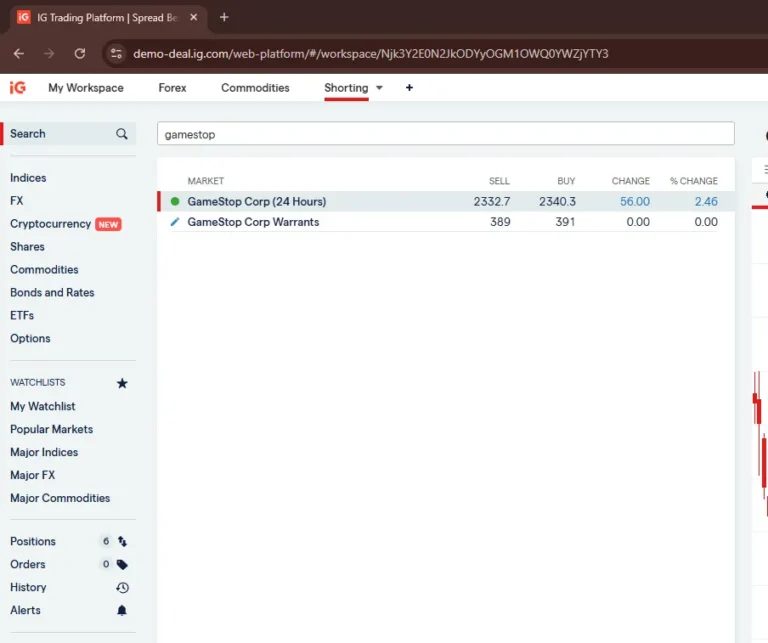Image resolution: width=768 pixels, height=643 pixels.
Task: Click the change value 56.00
Action: tap(635, 201)
